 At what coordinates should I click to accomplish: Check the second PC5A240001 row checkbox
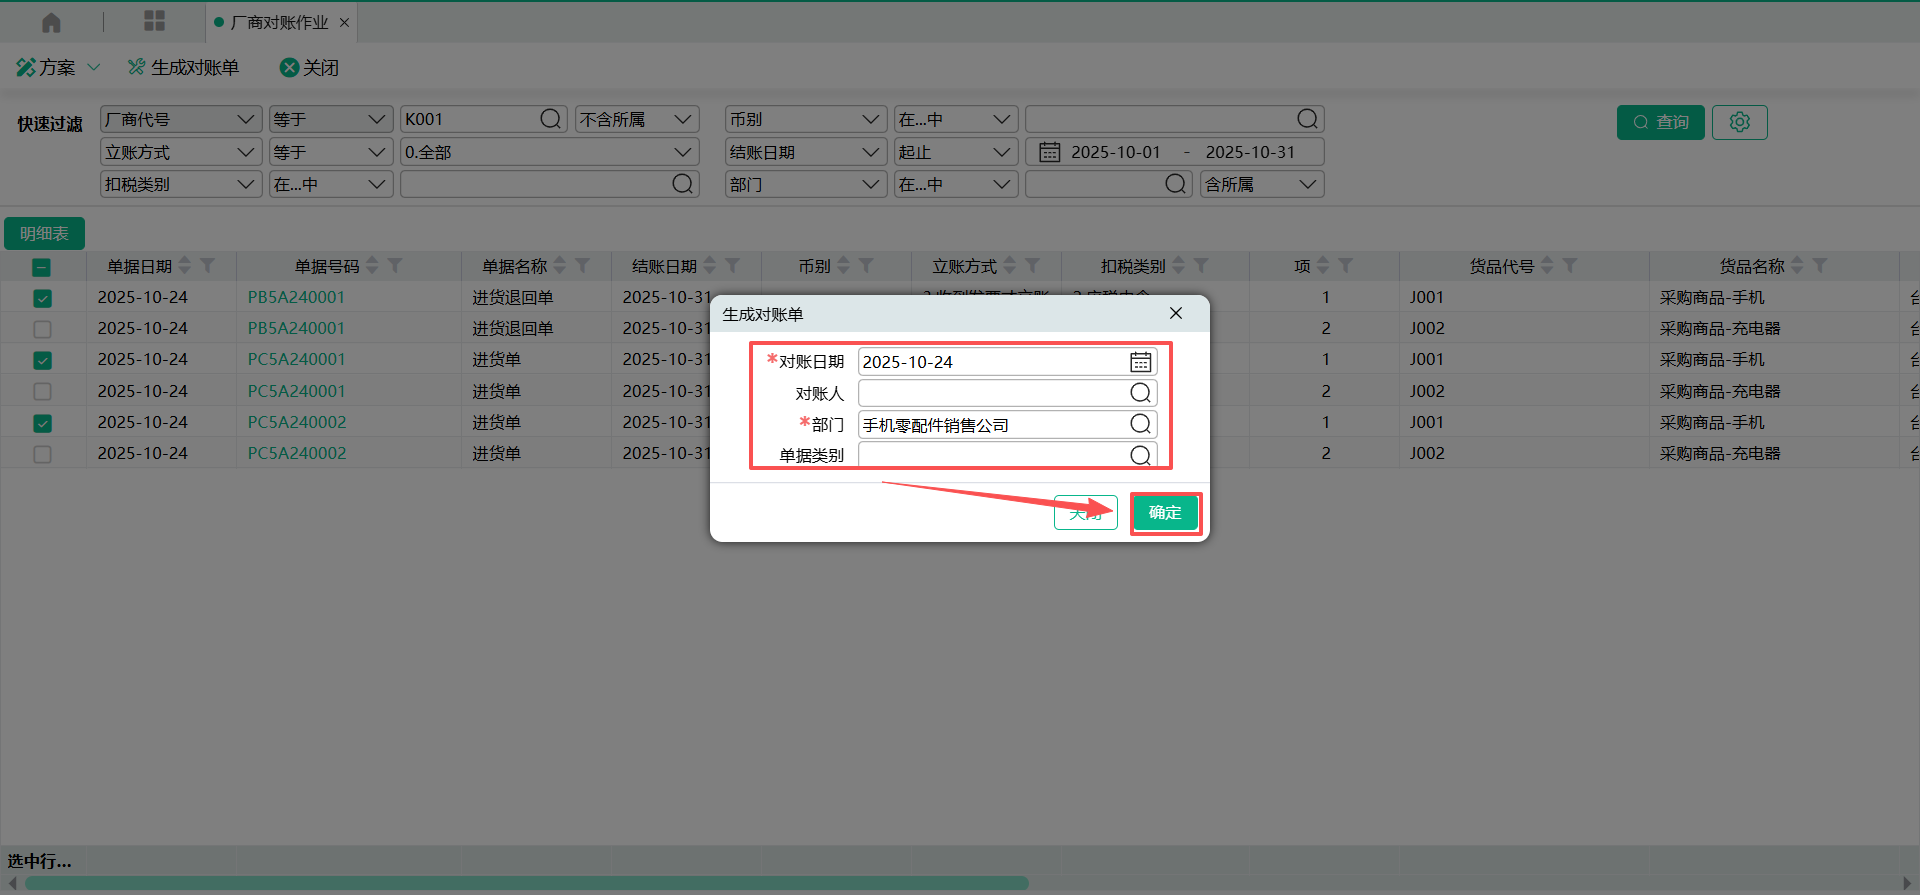(42, 391)
